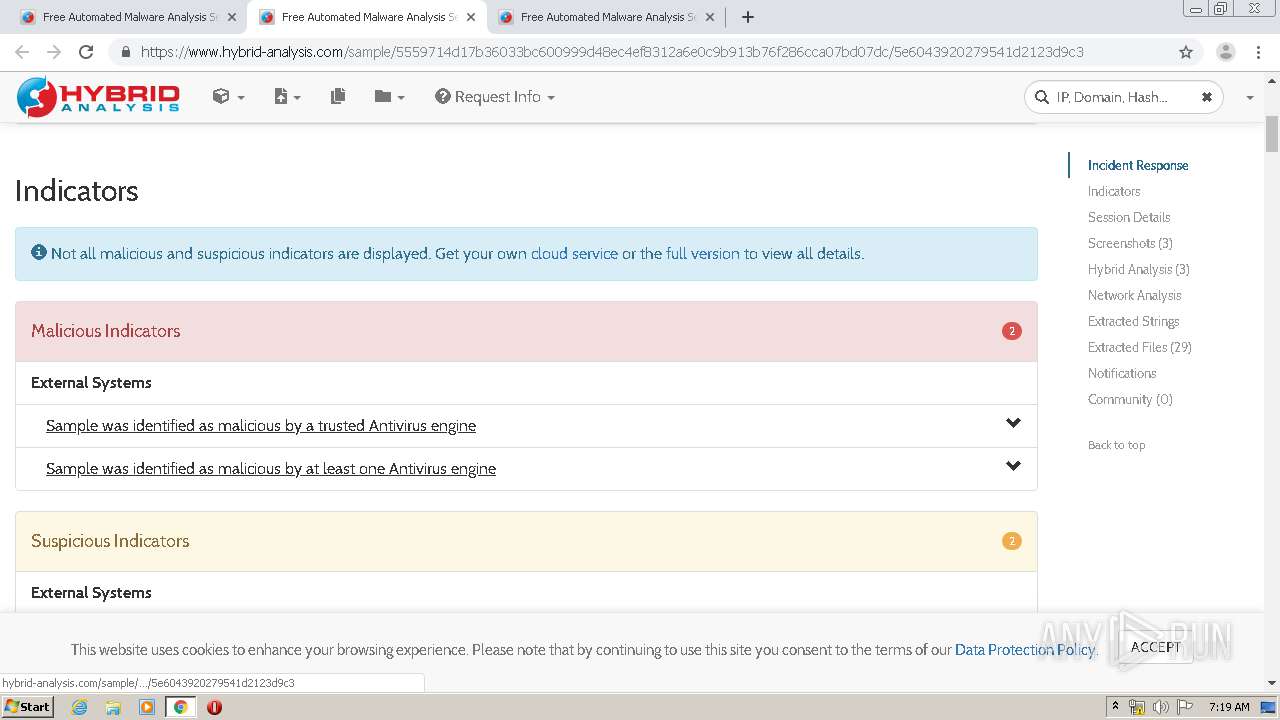Click the 7:19 AM clock
The height and width of the screenshot is (720, 1280).
[x=1229, y=707]
